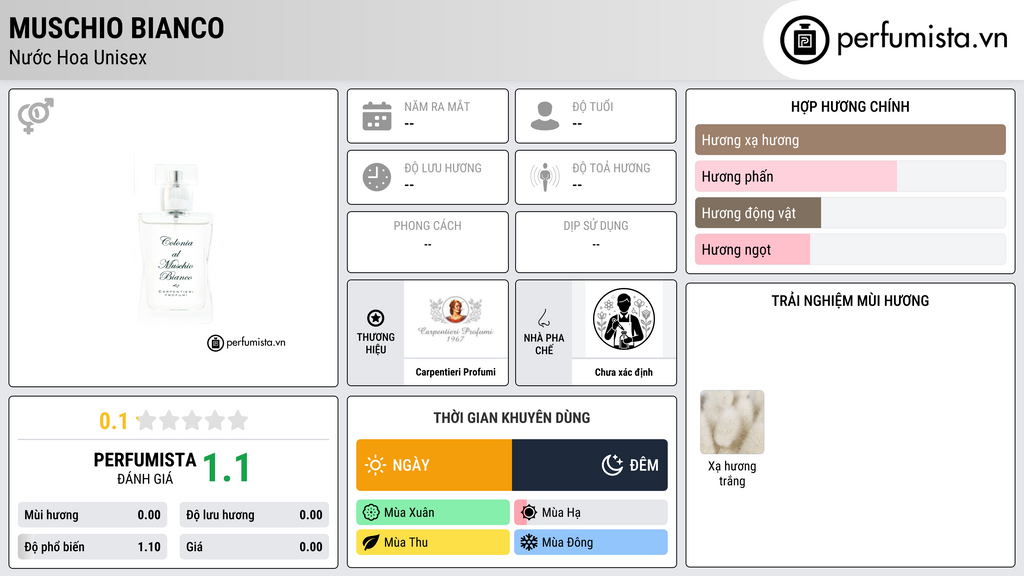
Task: Click the NHÀ PHA CHẾ label
Action: pos(543,344)
